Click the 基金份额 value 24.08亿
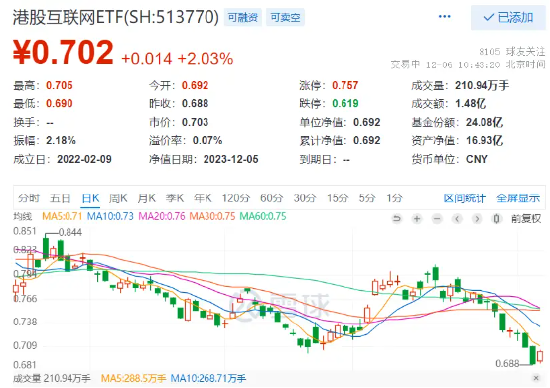This screenshot has width=550, height=388. click(484, 122)
